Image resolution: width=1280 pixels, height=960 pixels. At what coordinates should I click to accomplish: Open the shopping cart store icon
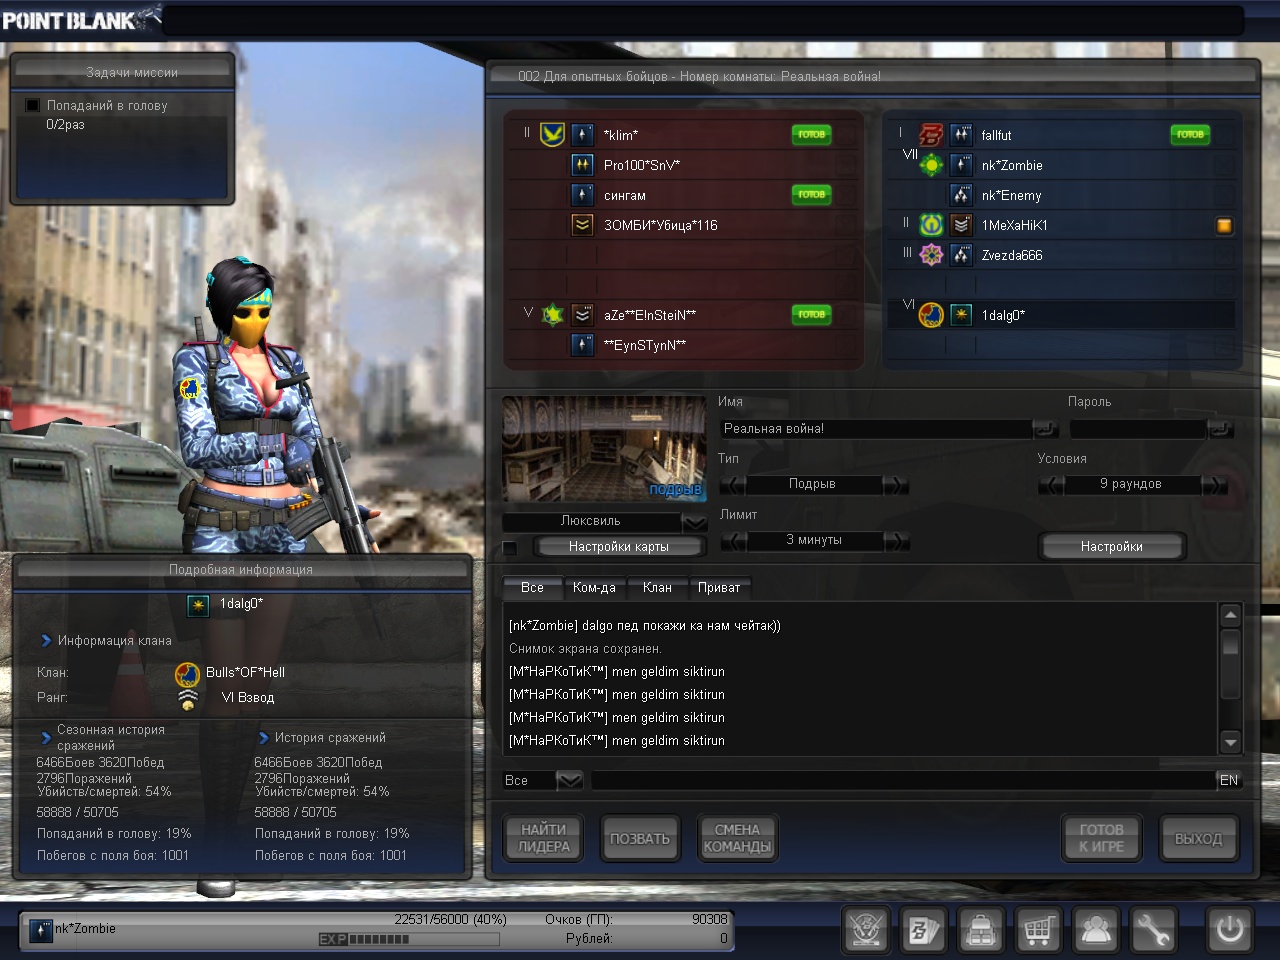point(1038,930)
